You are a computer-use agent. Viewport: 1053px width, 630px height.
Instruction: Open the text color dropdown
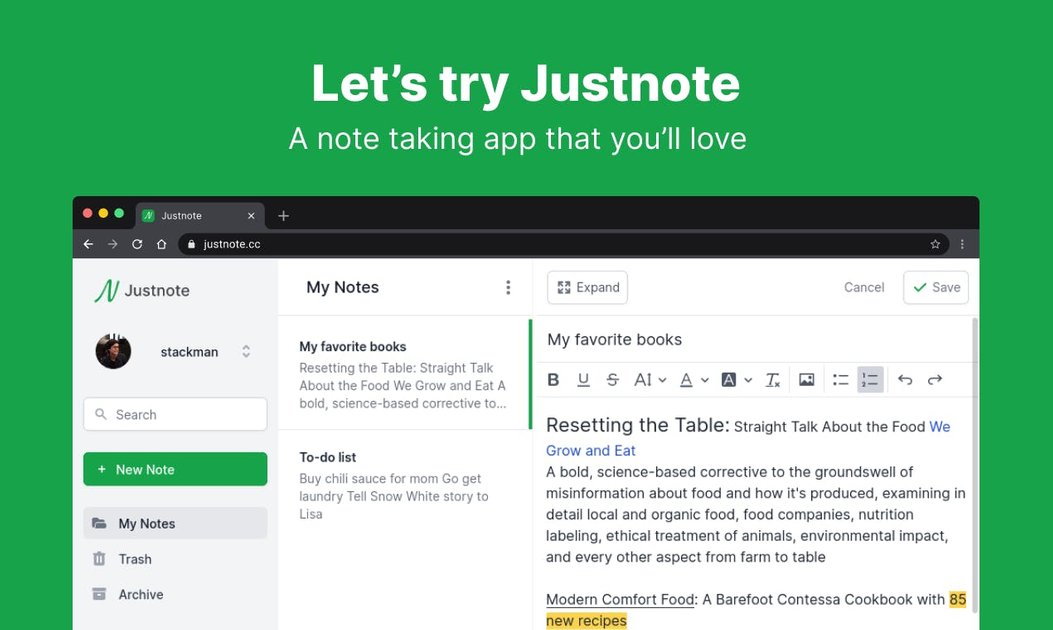pos(691,379)
